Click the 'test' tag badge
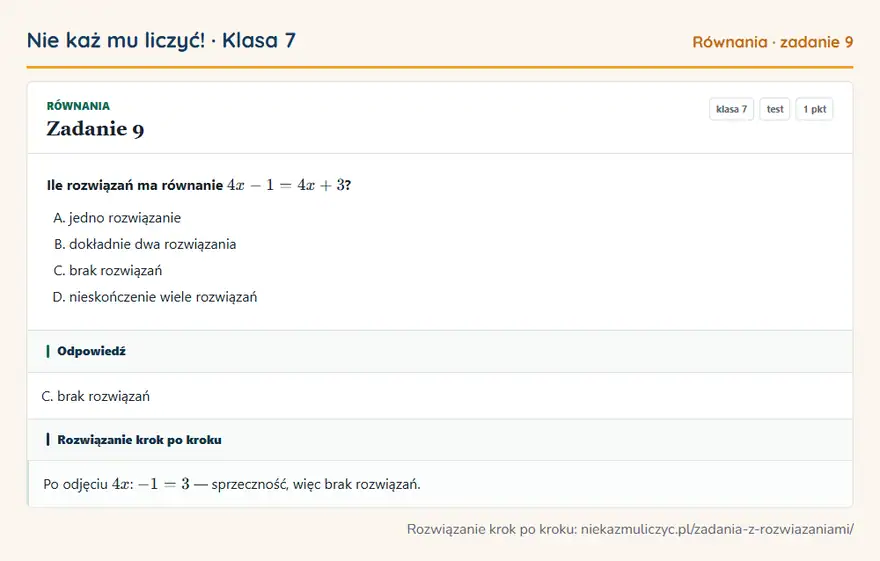 pos(774,109)
